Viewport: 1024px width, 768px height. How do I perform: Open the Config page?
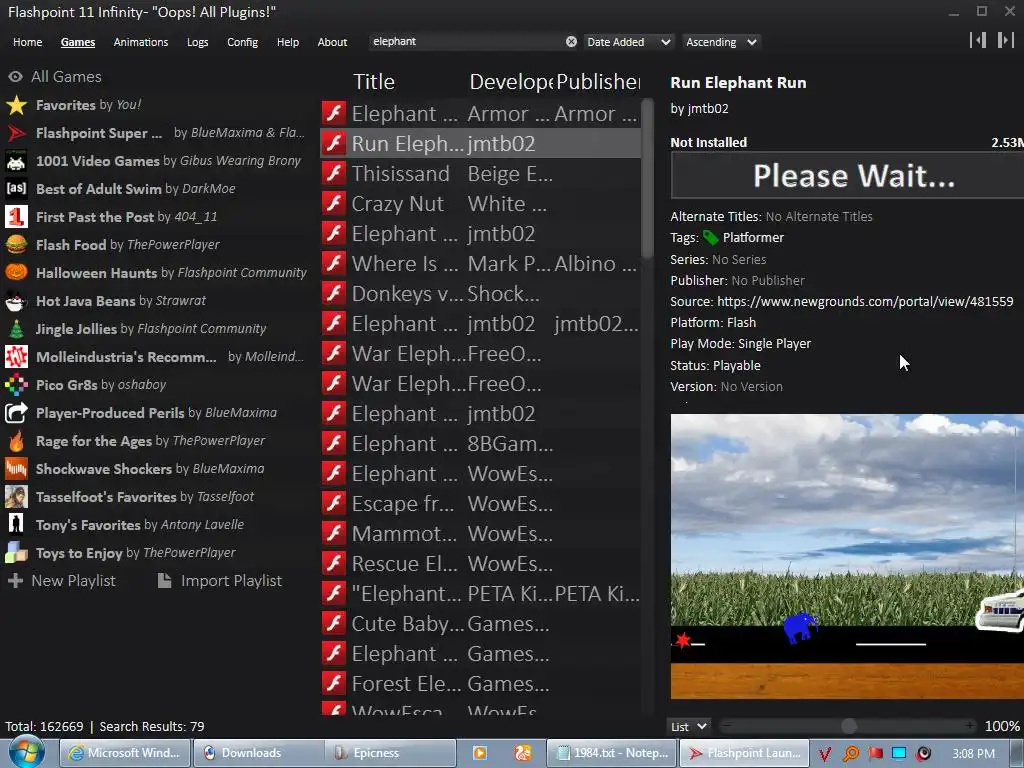coord(242,42)
